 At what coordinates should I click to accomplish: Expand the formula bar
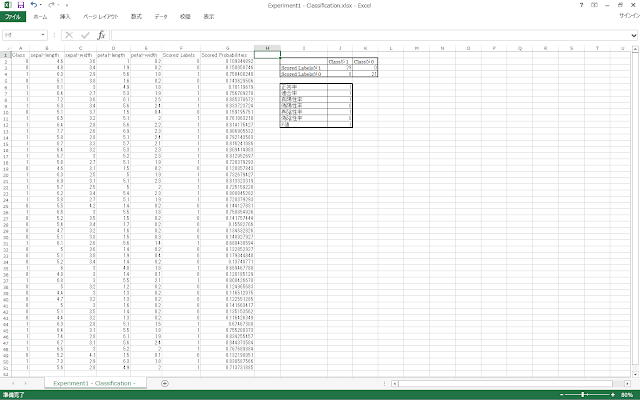[x=634, y=34]
